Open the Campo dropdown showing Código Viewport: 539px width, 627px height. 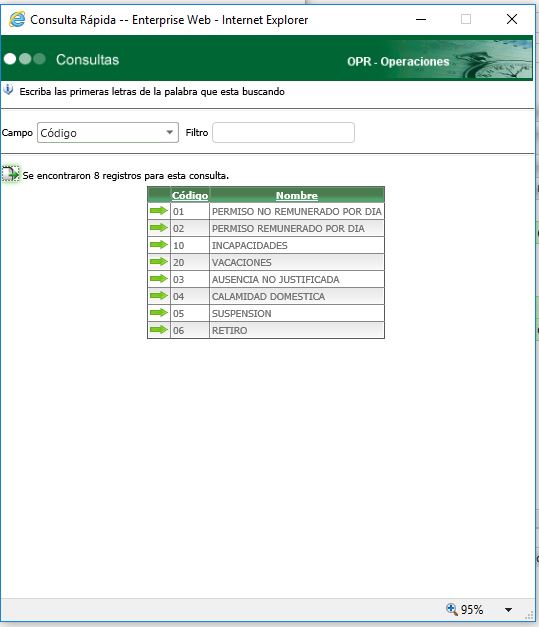tap(108, 132)
